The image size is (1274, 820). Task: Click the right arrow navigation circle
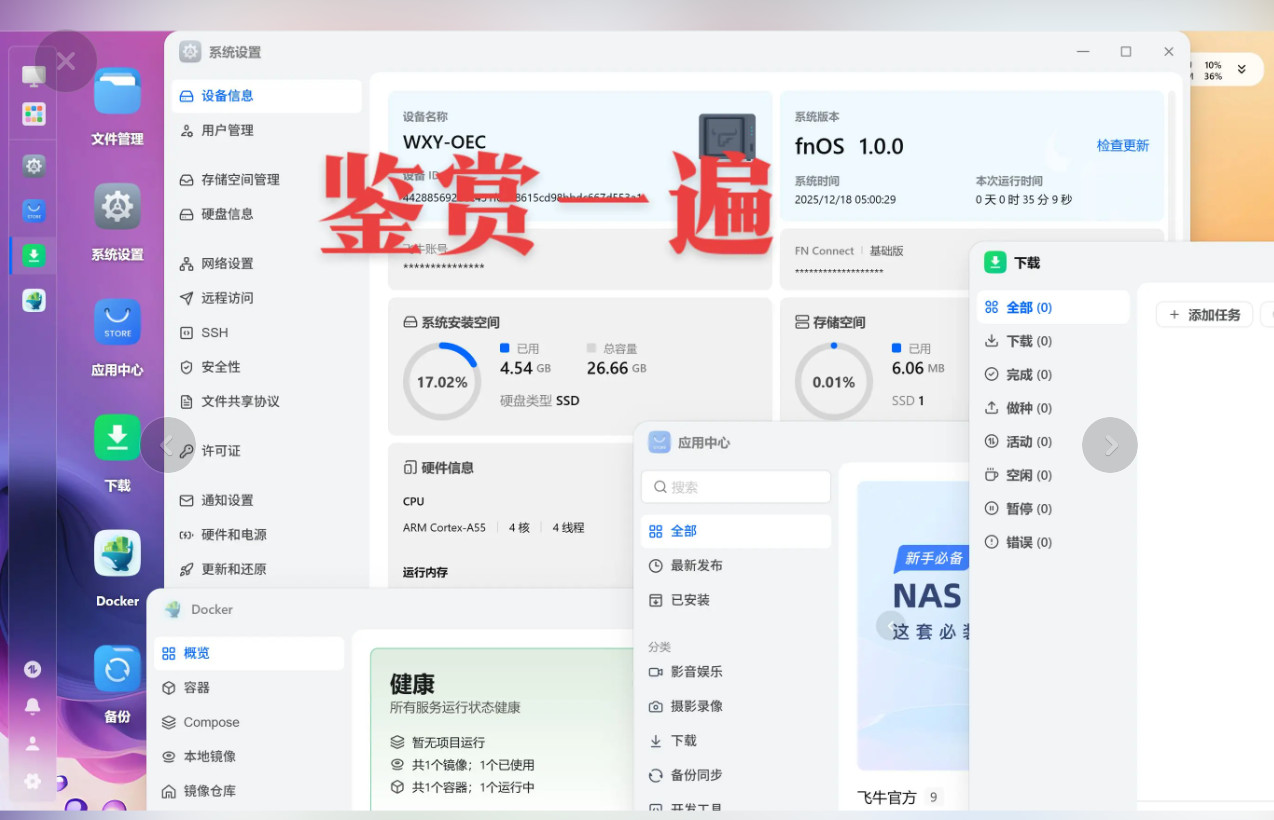pos(1109,445)
